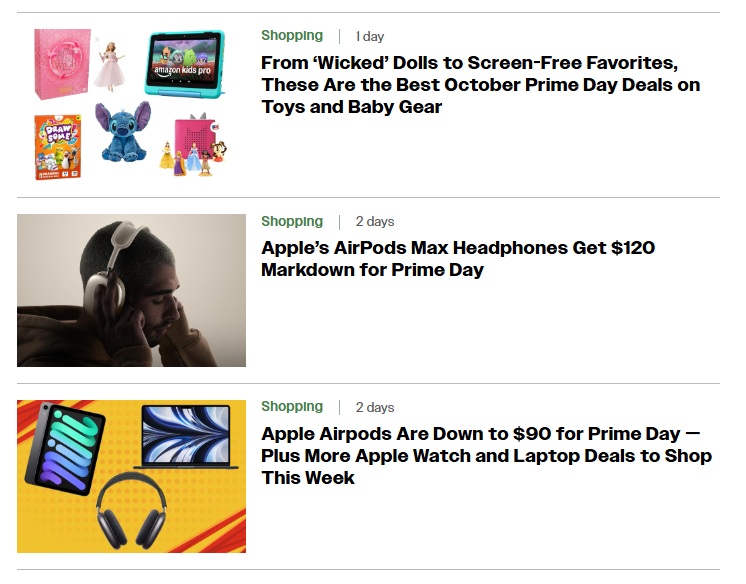Click the black headphones on yellow background
This screenshot has height=584, width=746.
(x=131, y=510)
